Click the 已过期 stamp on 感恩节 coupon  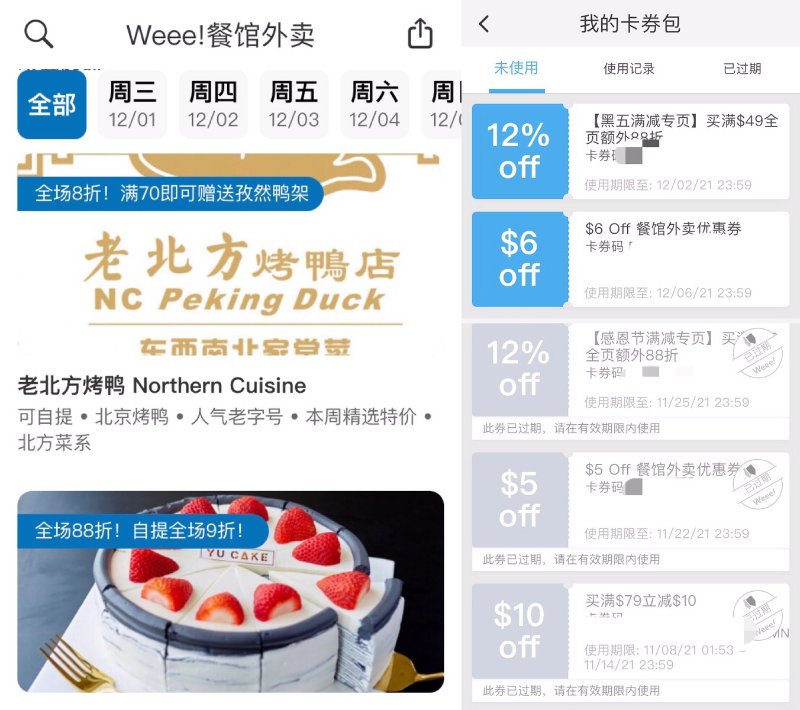(757, 353)
